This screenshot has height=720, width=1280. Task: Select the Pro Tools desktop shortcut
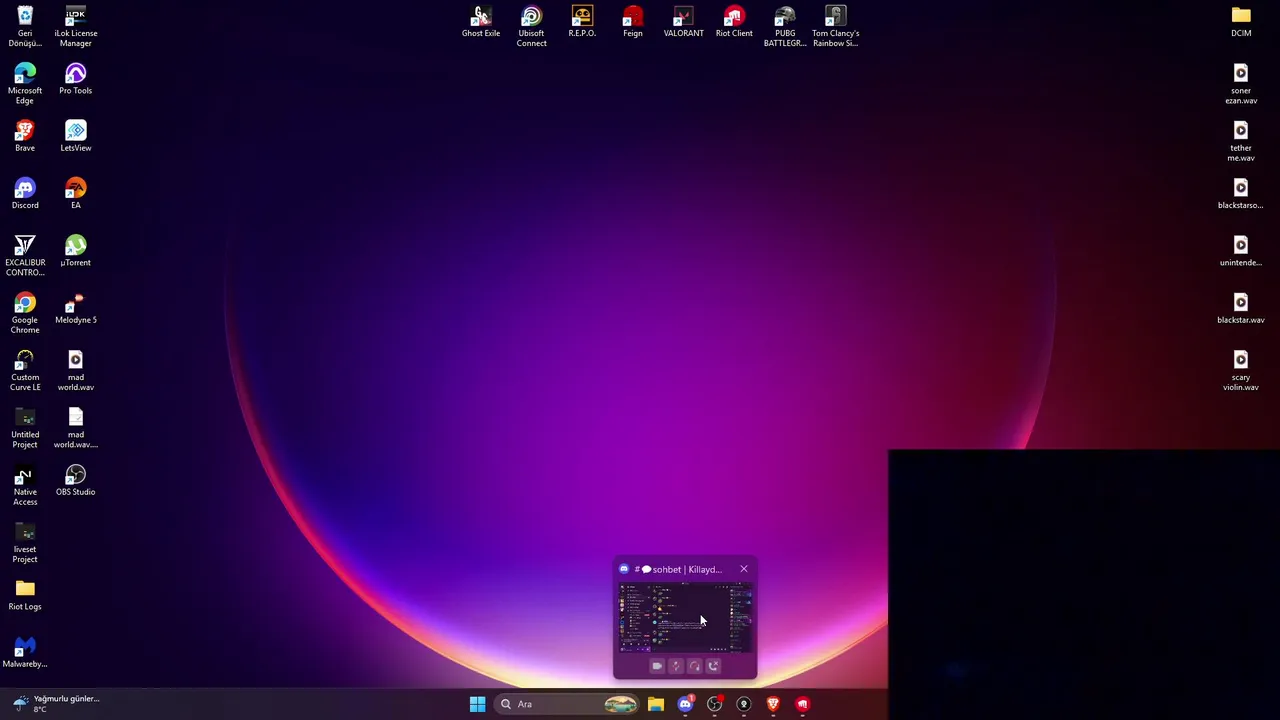pyautogui.click(x=75, y=79)
